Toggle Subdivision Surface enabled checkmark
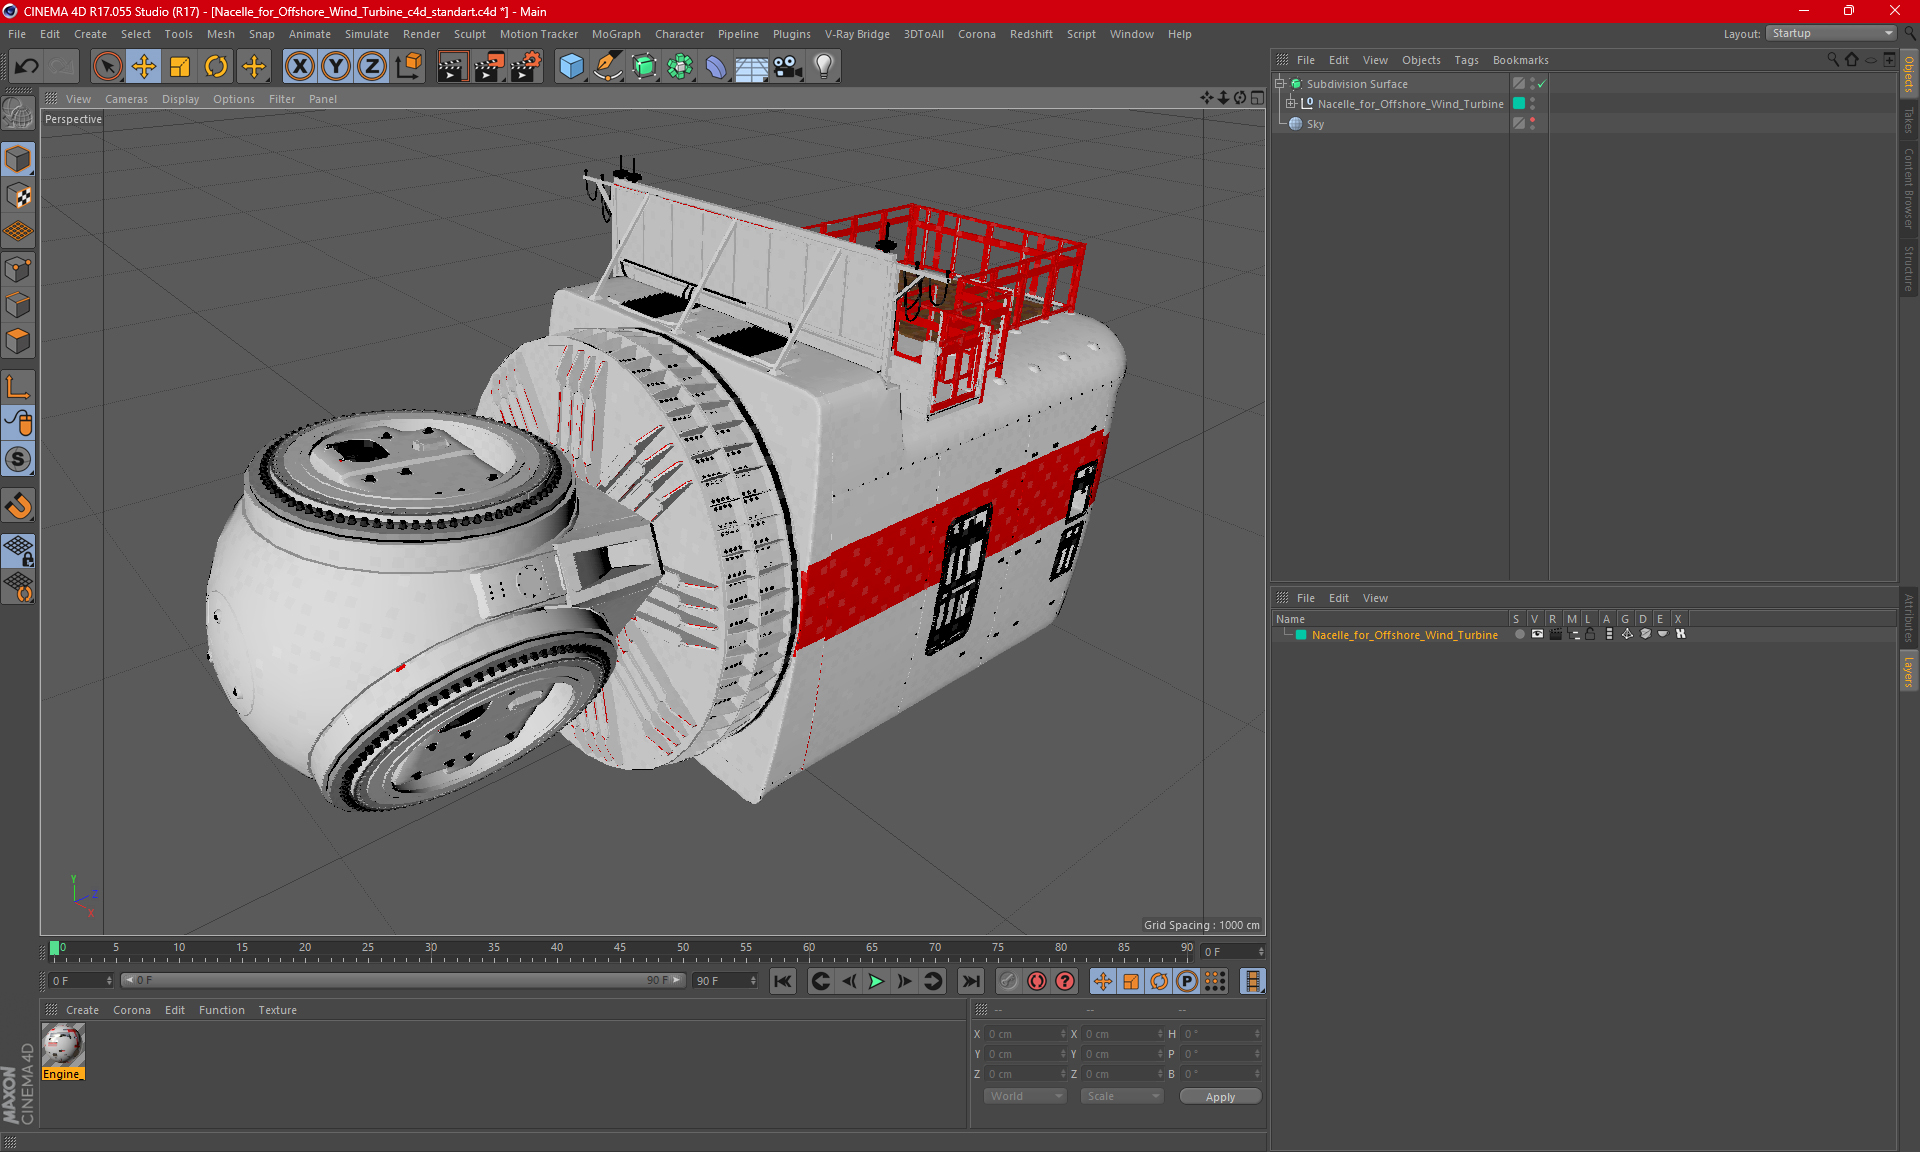The width and height of the screenshot is (1920, 1152). 1542,84
